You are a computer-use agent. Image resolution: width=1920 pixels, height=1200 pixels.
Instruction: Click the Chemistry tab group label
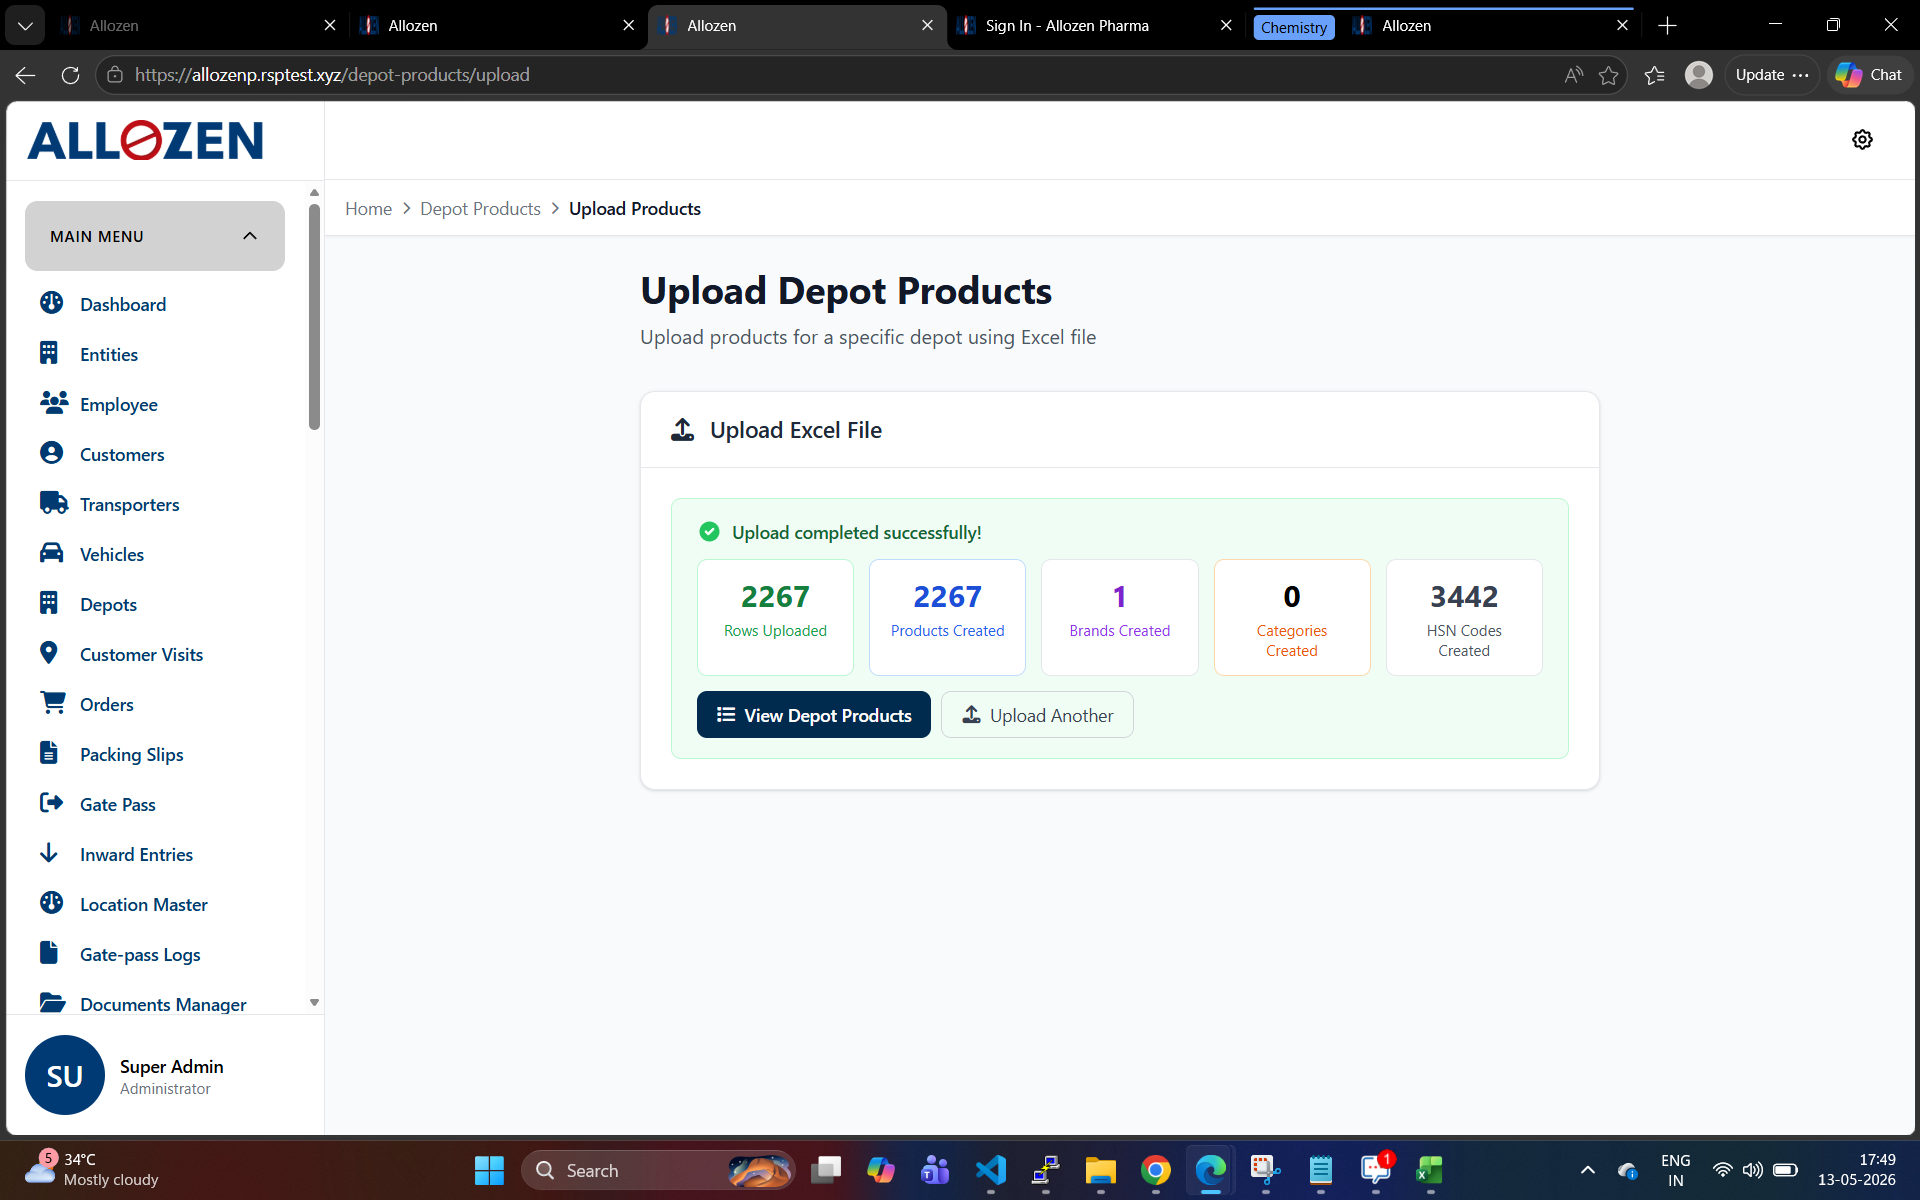coord(1293,27)
